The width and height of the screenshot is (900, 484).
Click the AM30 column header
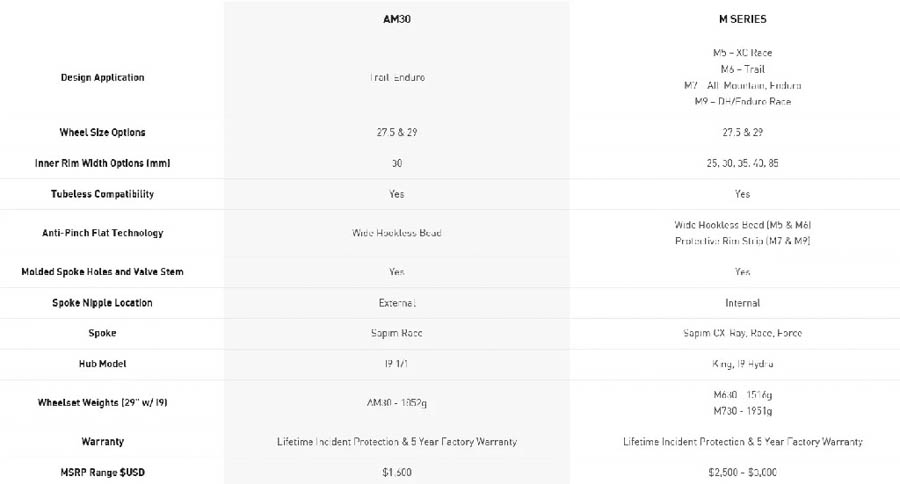[x=397, y=19]
